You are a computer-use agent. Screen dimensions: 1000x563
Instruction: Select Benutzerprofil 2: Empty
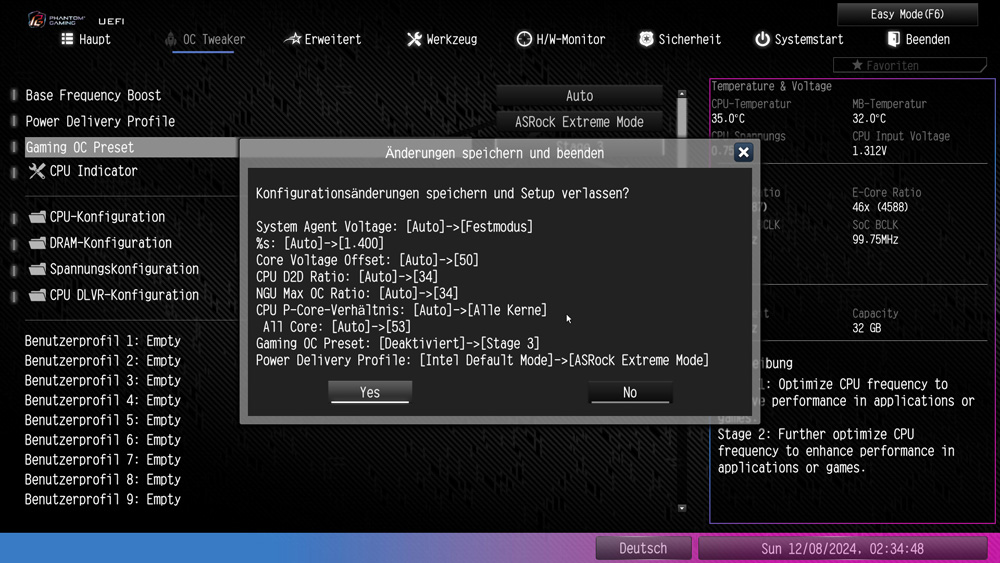pos(103,360)
